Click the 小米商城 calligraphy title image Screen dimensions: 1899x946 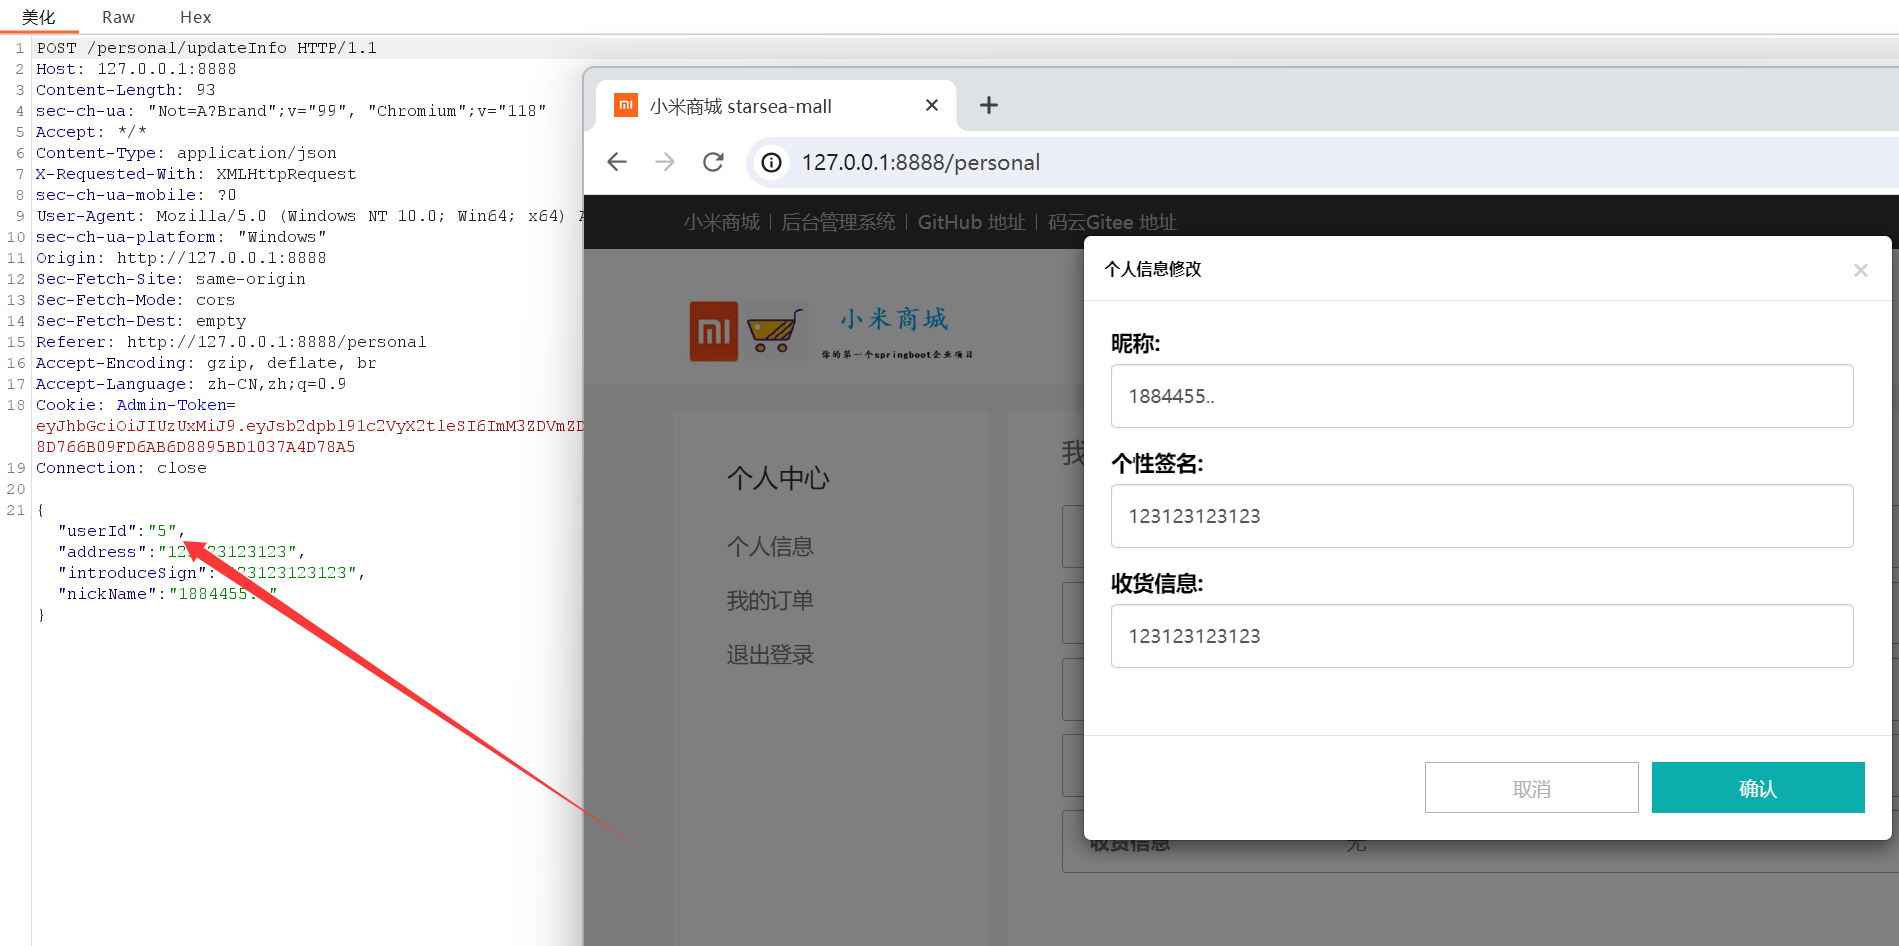click(x=894, y=319)
